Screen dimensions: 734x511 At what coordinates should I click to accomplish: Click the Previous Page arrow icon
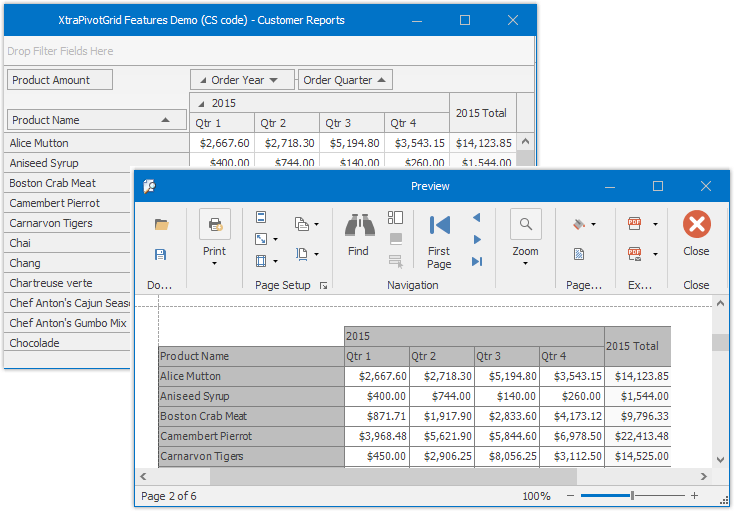[477, 217]
